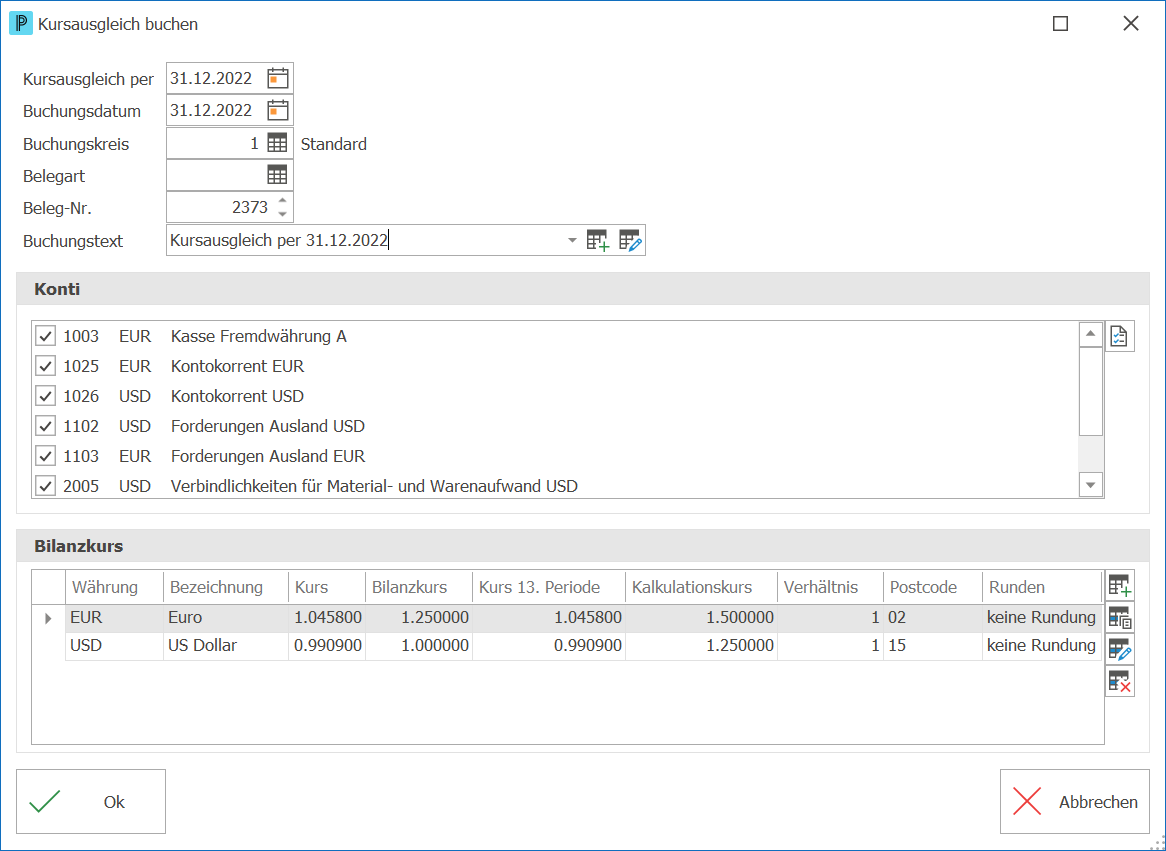Toggle 1103 Forderungen Ausland EUR checkbox
The width and height of the screenshot is (1166, 851).
(x=45, y=456)
